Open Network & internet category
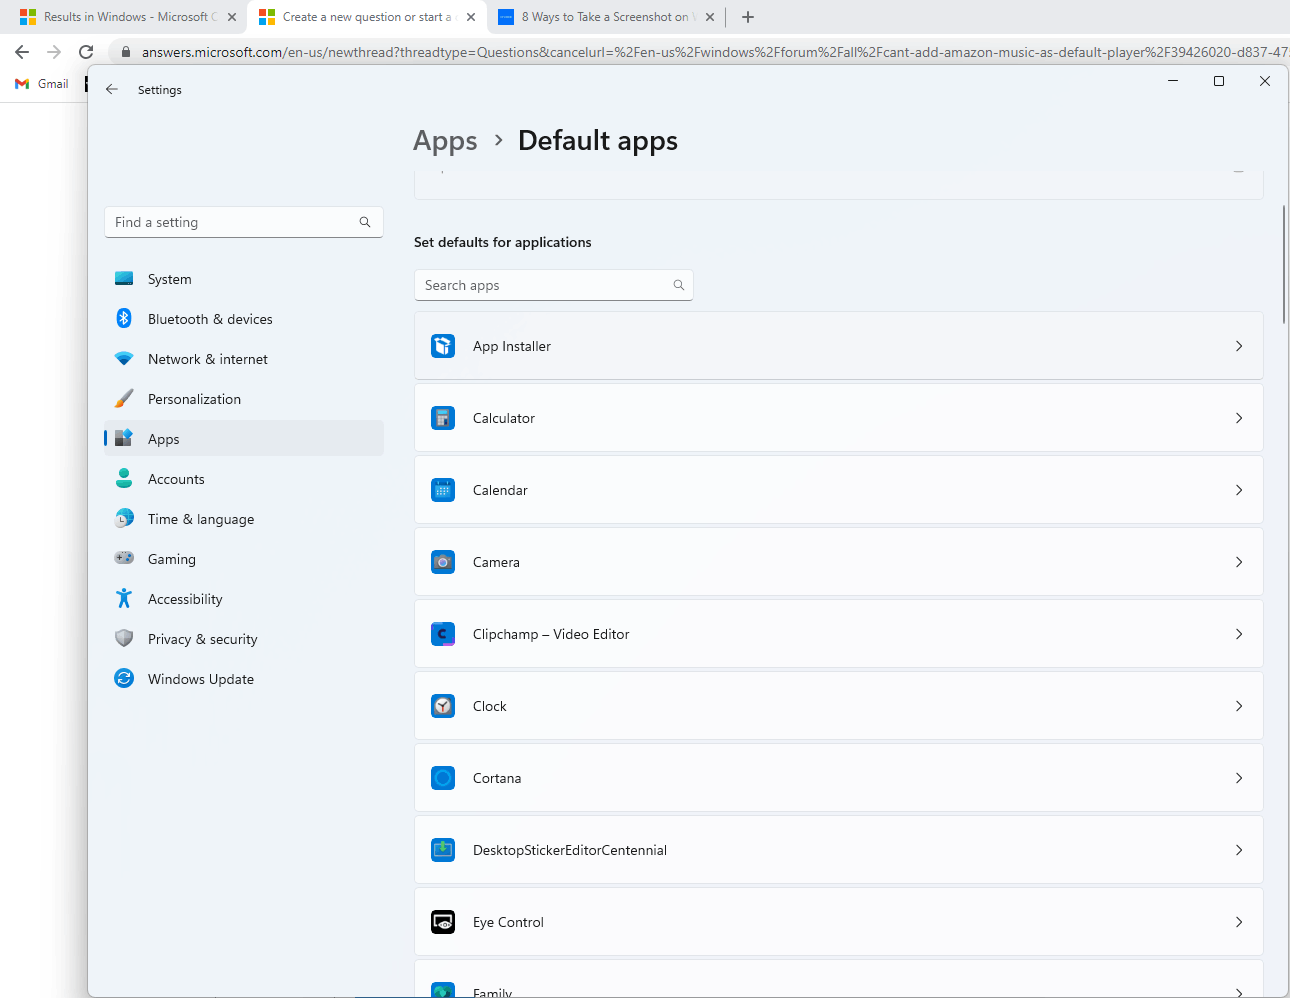This screenshot has height=998, width=1290. click(x=244, y=359)
